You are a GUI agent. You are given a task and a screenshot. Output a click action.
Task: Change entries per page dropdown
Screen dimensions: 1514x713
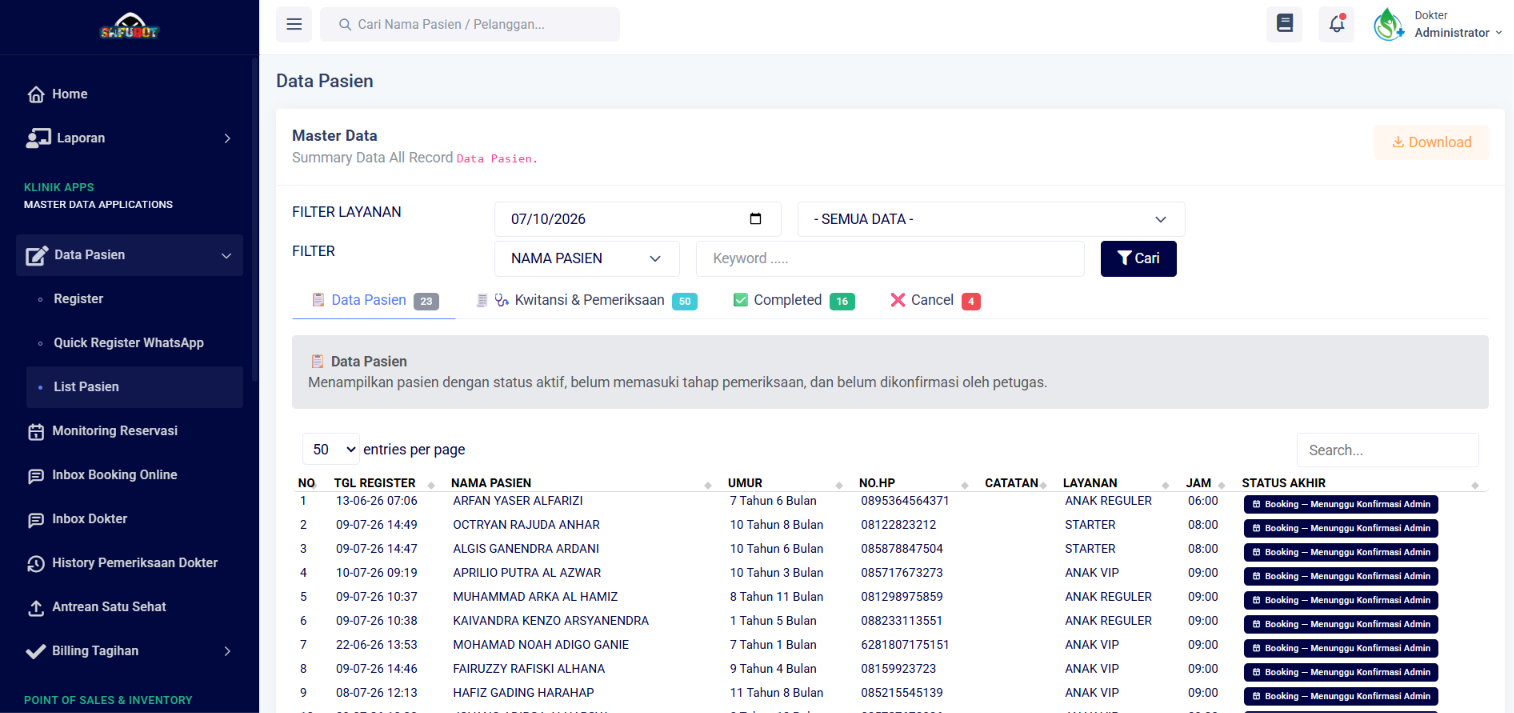pyautogui.click(x=331, y=449)
